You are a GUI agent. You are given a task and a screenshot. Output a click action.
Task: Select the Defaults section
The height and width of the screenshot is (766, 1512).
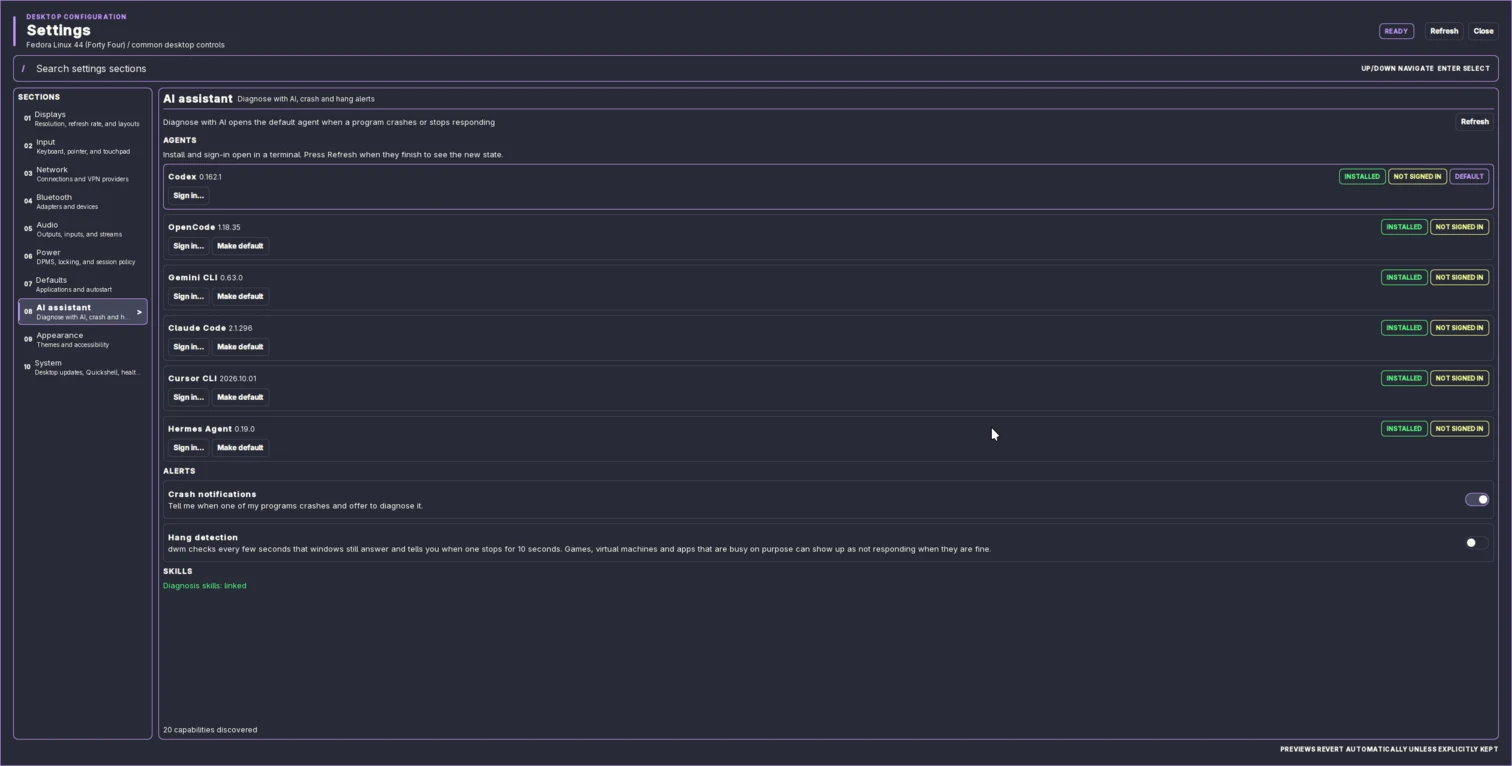click(83, 284)
